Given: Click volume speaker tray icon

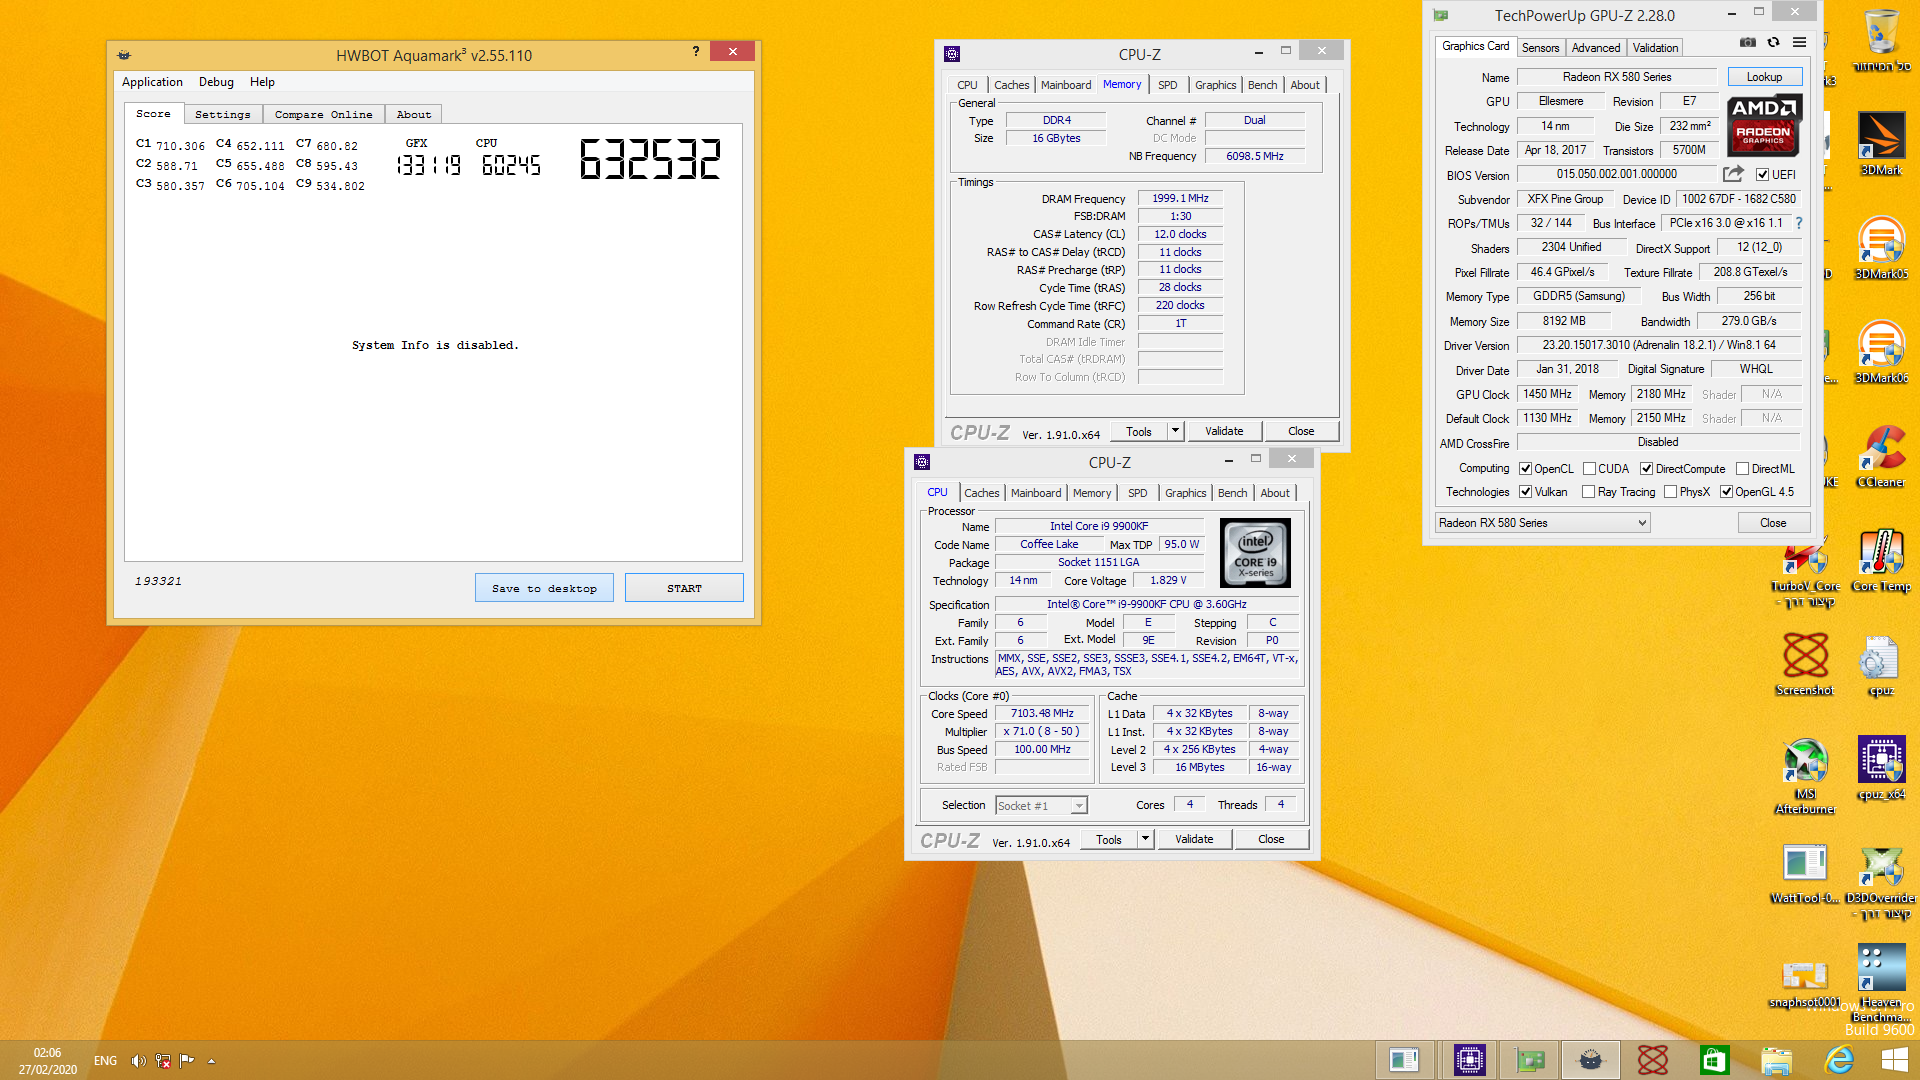Looking at the screenshot, I should (138, 1061).
